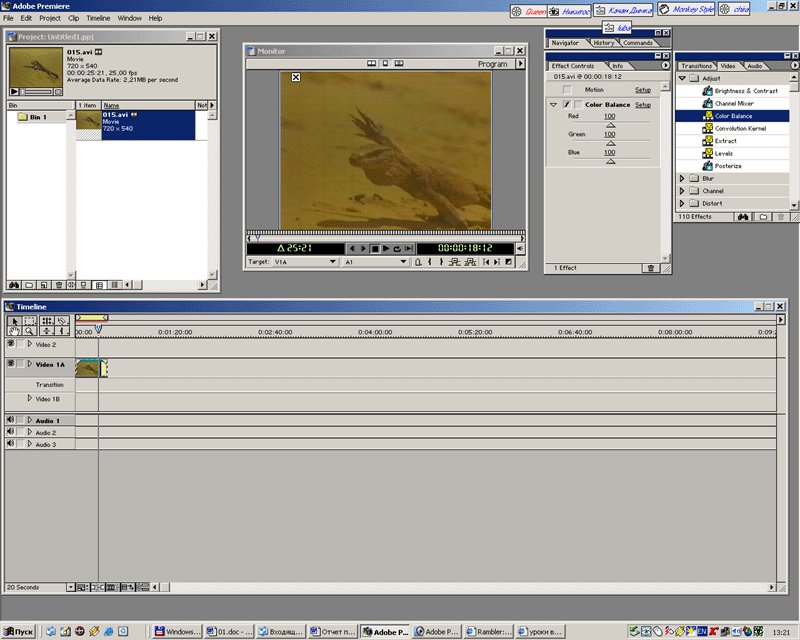Play the clip preview thumbnail in Project window
The image size is (800, 640).
coord(13,91)
